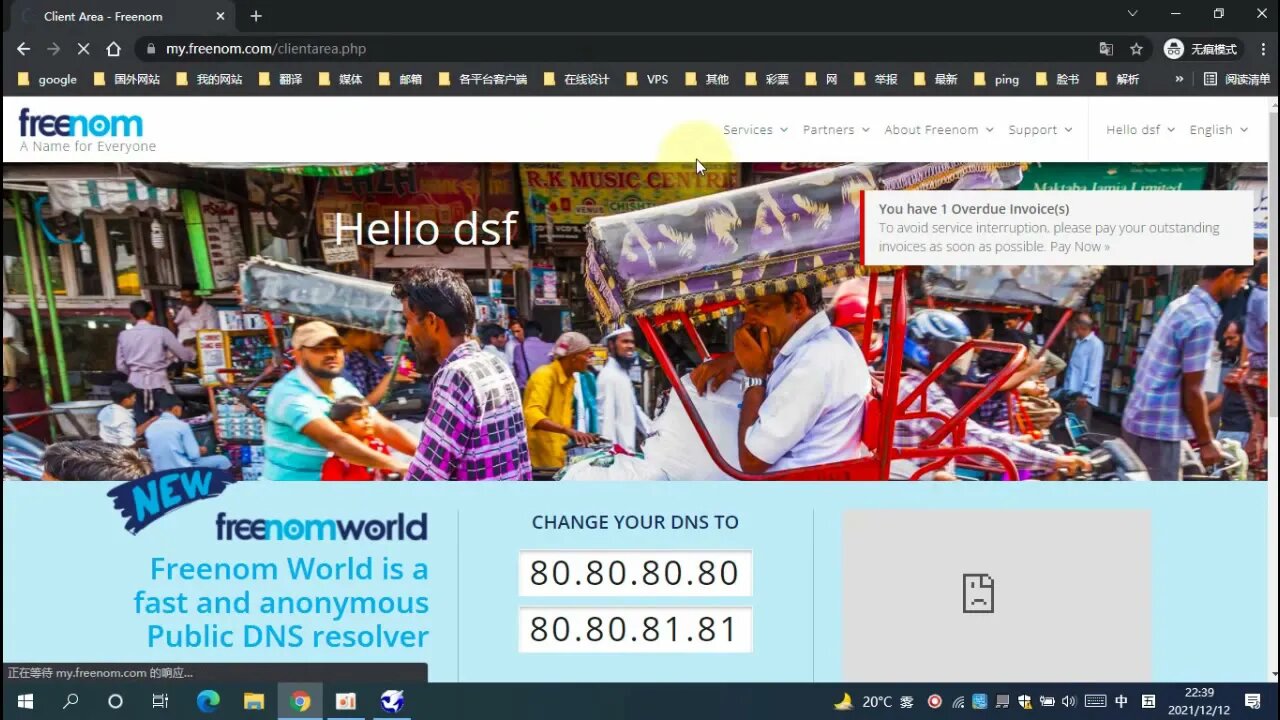Click the red recording tray icon
The image size is (1280, 720).
[x=935, y=702]
